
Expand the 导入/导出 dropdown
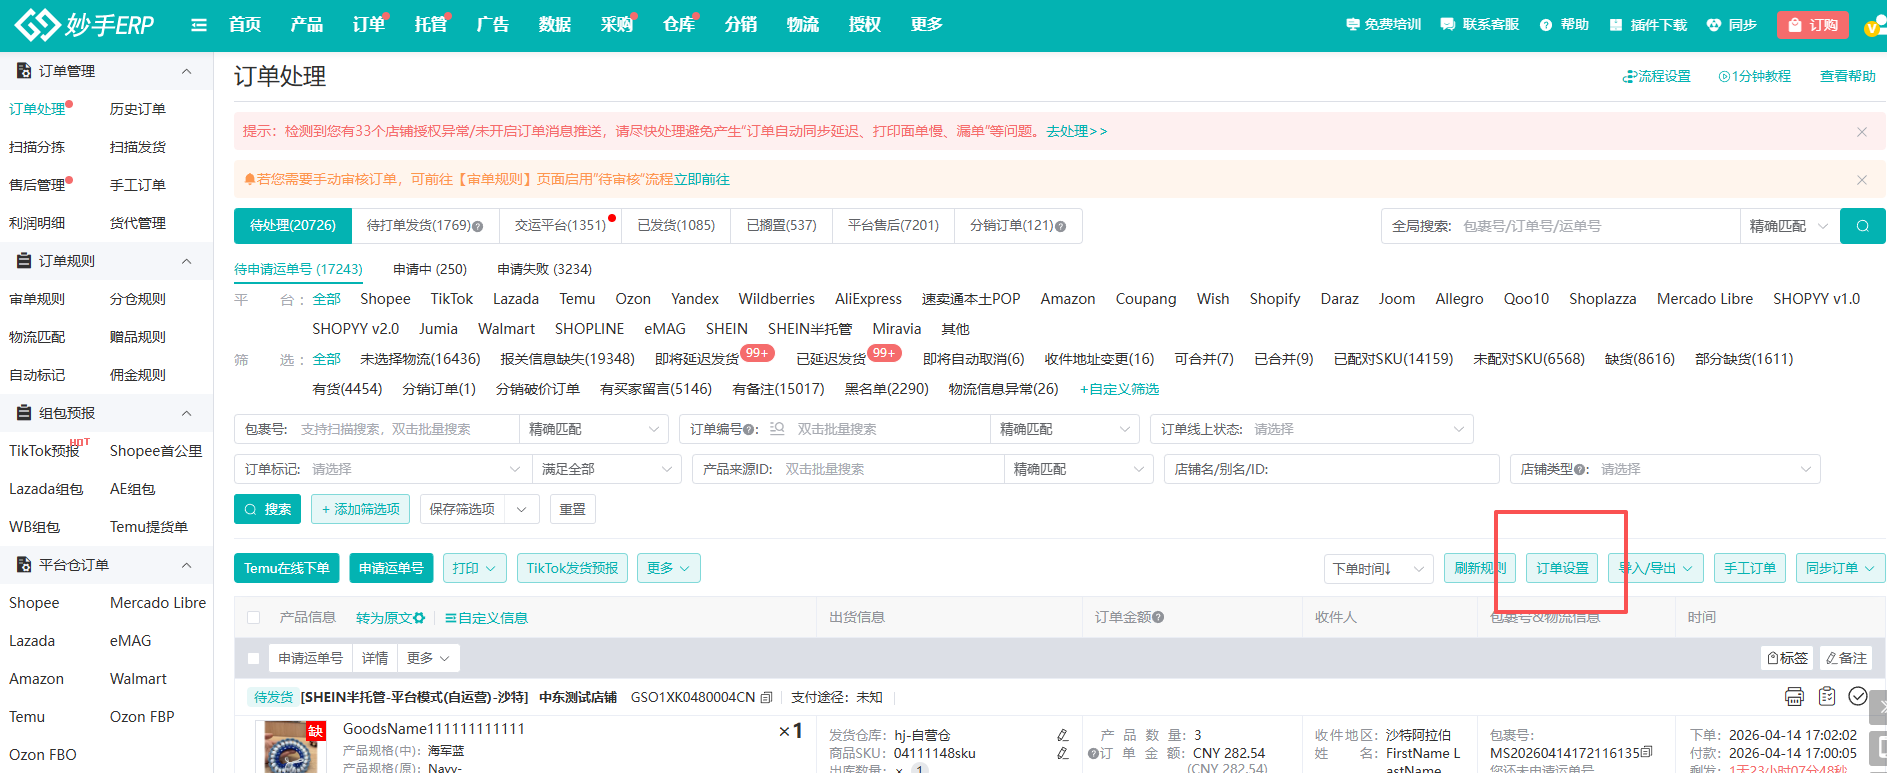click(1656, 568)
